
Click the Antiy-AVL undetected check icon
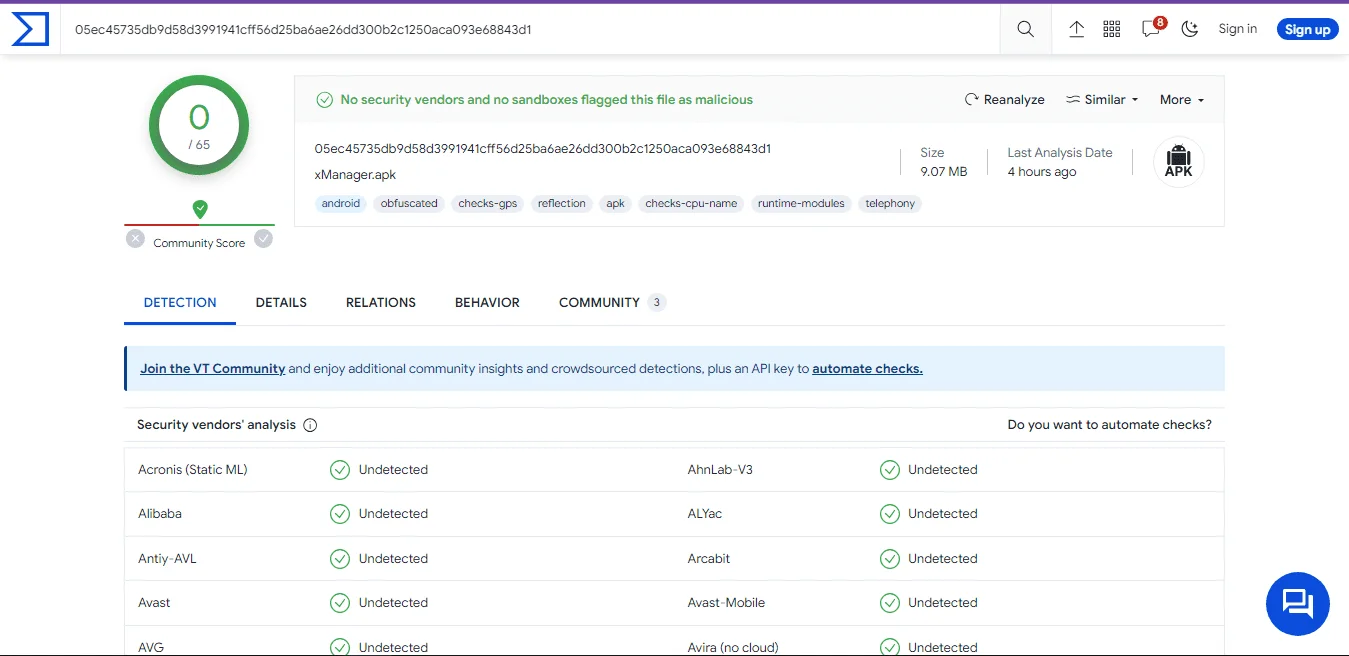click(340, 559)
